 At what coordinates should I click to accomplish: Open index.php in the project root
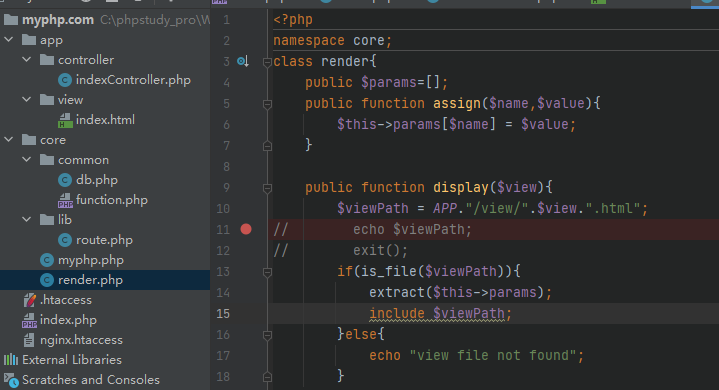click(68, 320)
